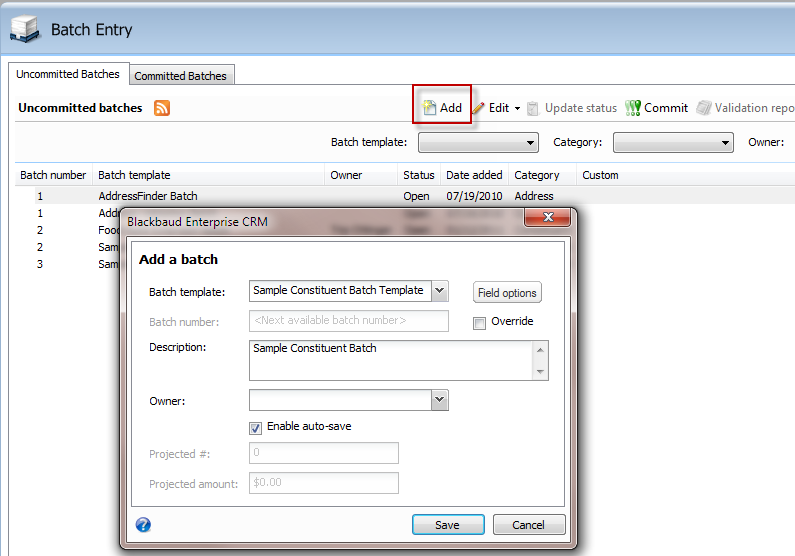This screenshot has height=556, width=795.
Task: Select batch row number 3
Action: click(x=40, y=264)
